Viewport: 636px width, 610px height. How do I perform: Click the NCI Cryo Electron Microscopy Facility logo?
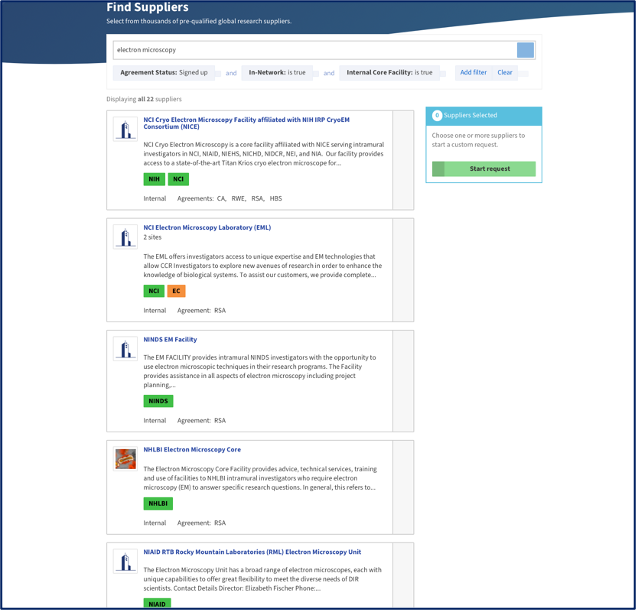pos(125,129)
